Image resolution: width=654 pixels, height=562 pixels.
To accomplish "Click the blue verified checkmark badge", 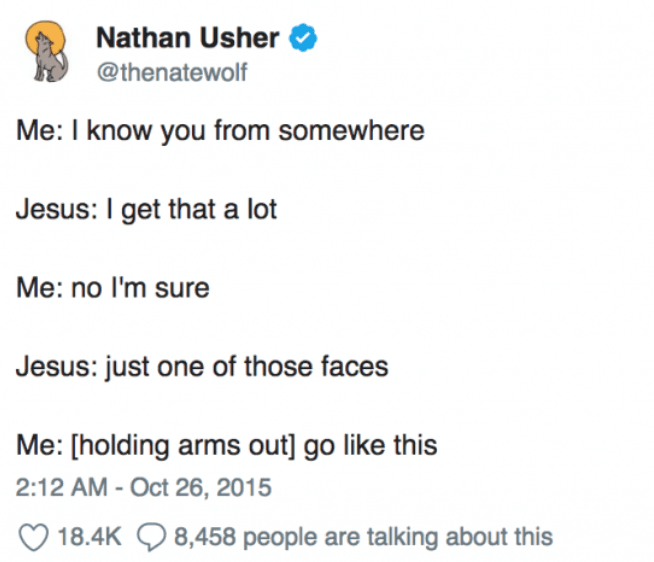I will tap(303, 38).
